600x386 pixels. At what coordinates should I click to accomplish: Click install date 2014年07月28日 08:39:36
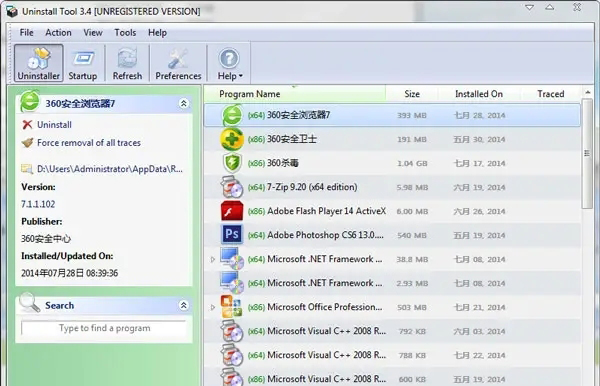click(x=69, y=273)
